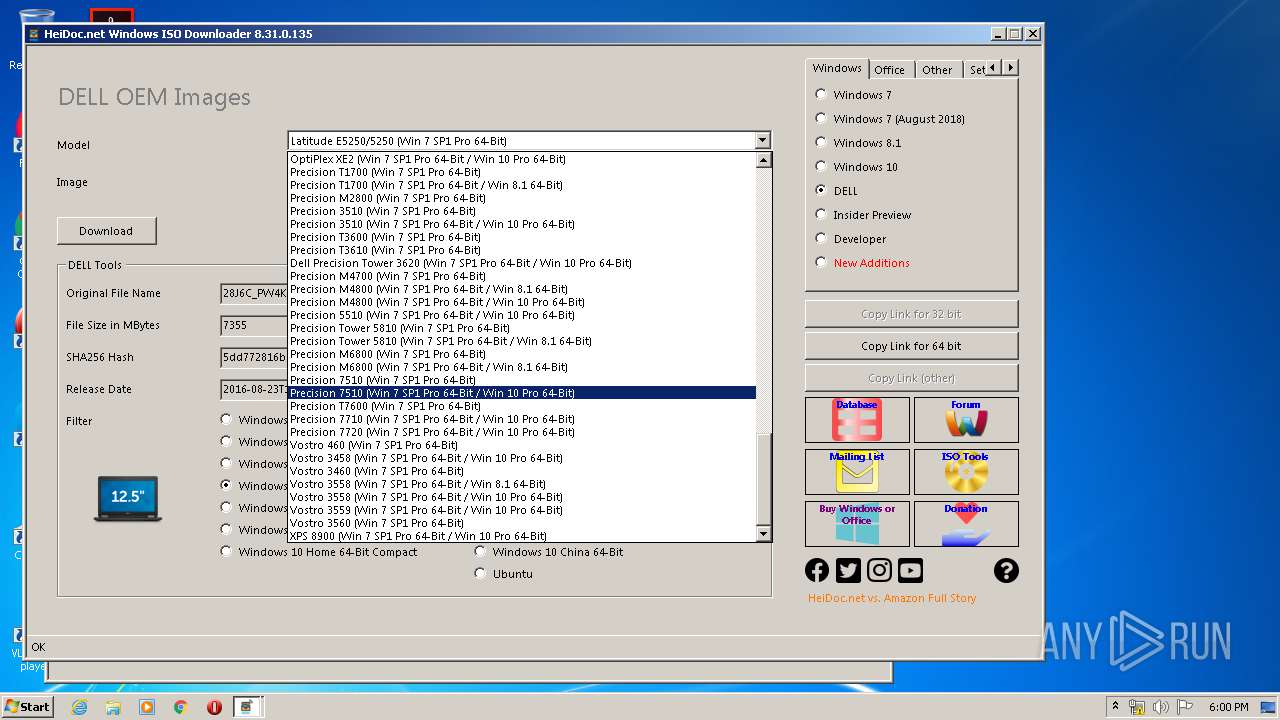Image resolution: width=1280 pixels, height=720 pixels.
Task: Click Copy Link for 64 bit
Action: click(x=911, y=345)
